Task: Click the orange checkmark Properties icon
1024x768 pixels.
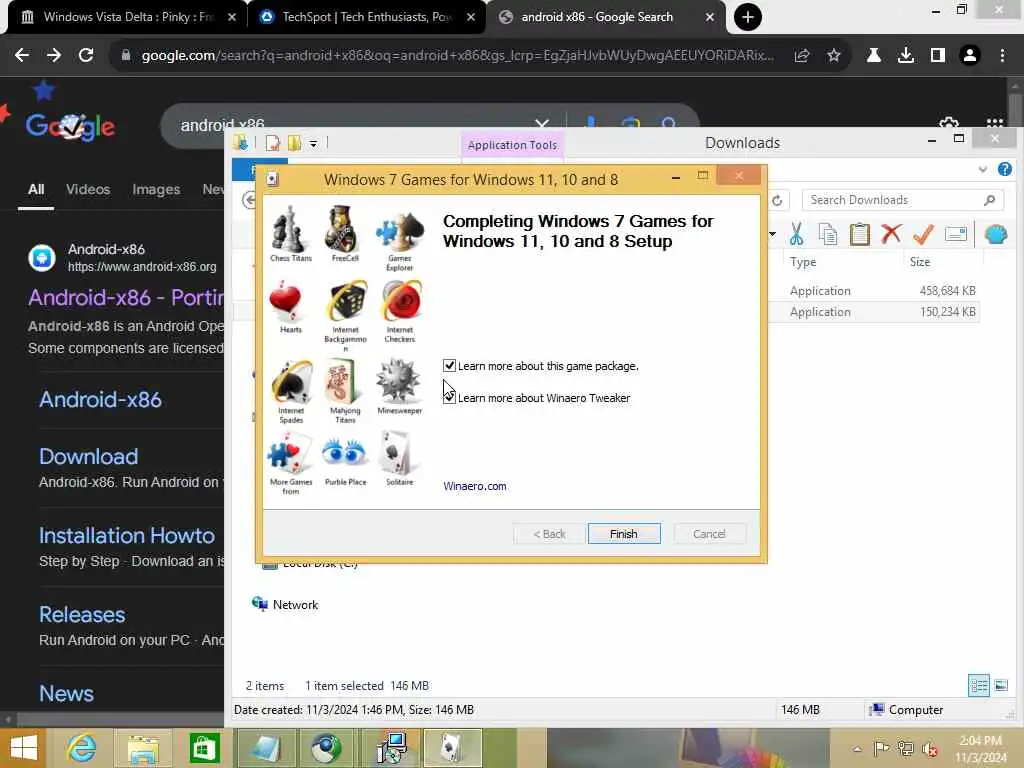Action: click(x=923, y=234)
